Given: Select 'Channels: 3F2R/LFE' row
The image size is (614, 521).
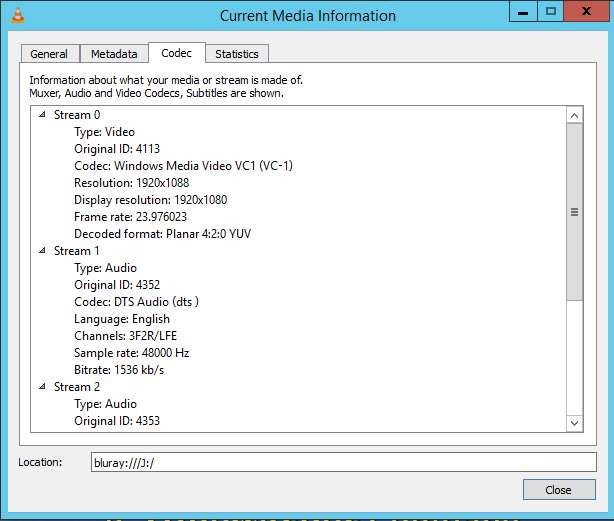Looking at the screenshot, I should click(125, 336).
